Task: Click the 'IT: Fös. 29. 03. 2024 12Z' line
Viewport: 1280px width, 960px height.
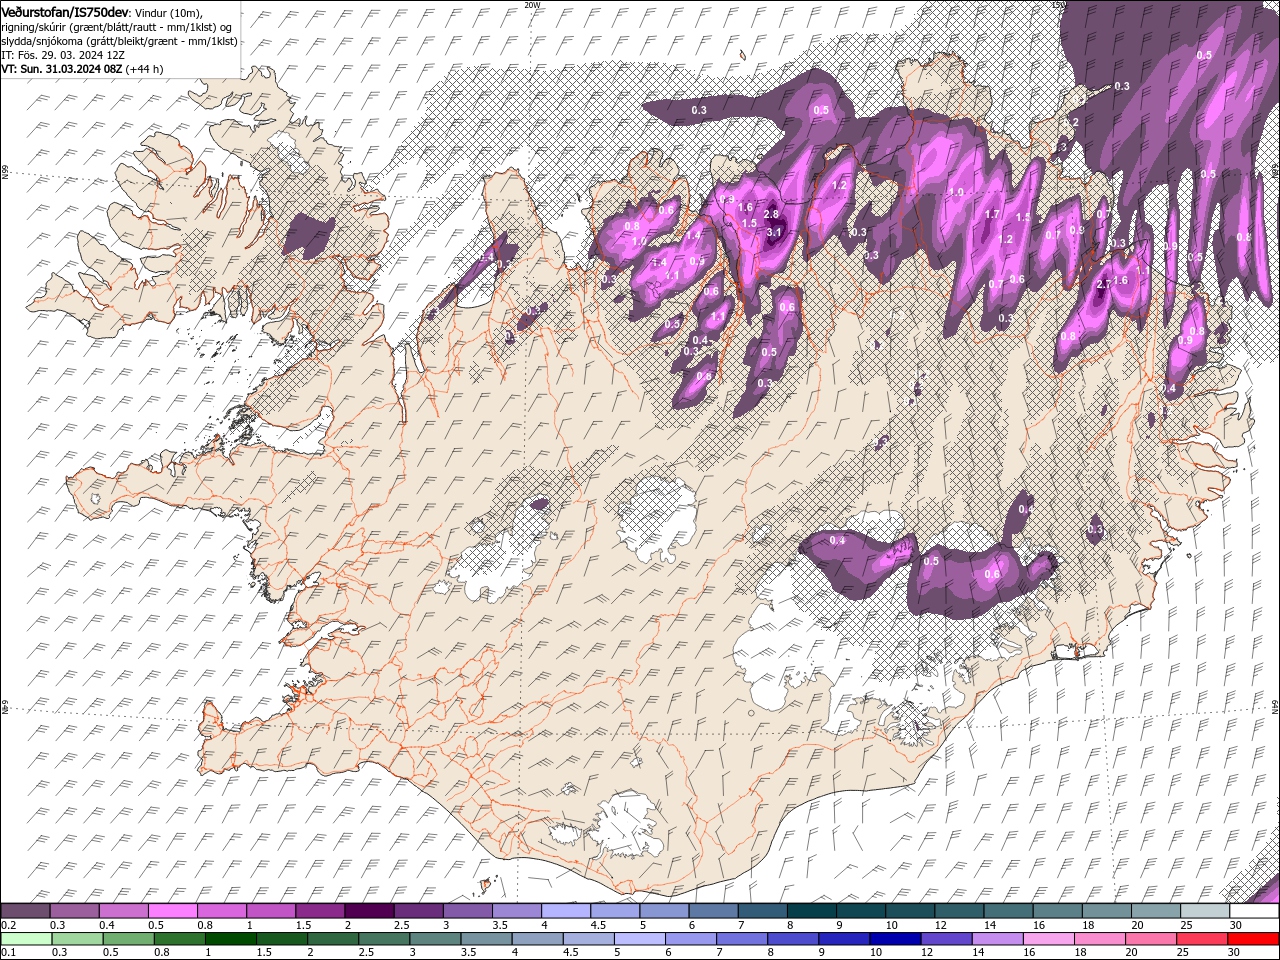Action: click(x=63, y=55)
